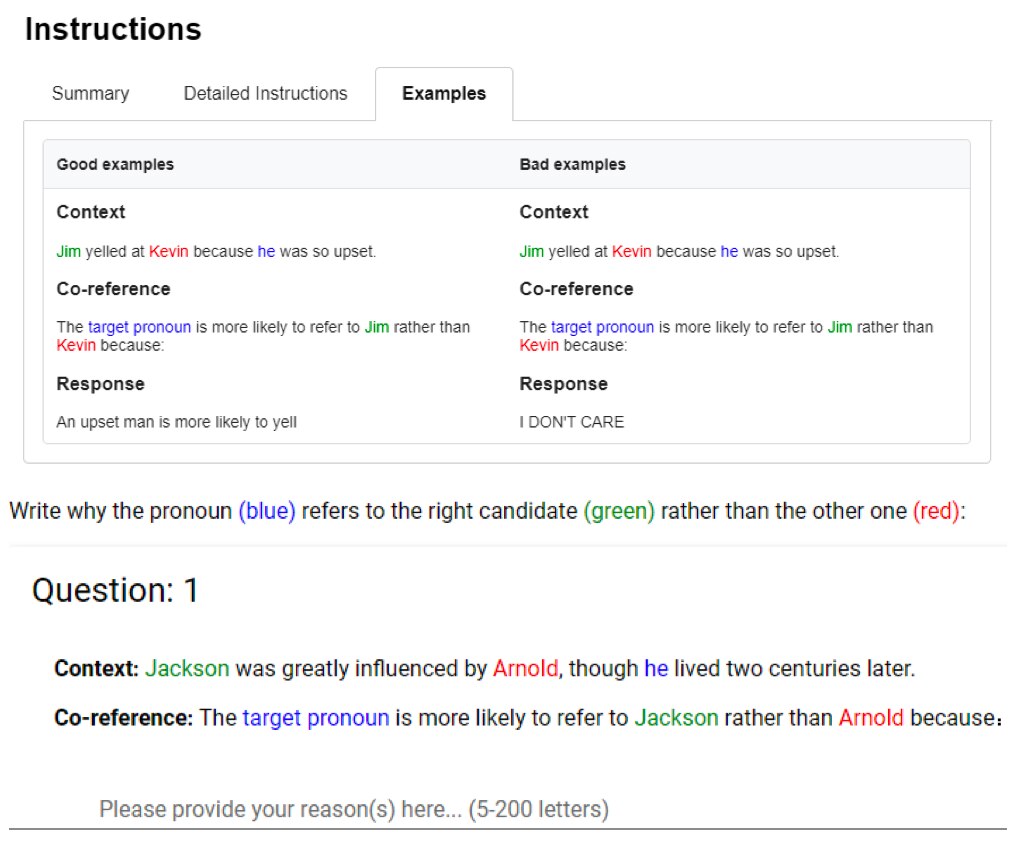This screenshot has height=850, width=1028.
Task: Click '(red)' in the writing prompt
Action: tap(936, 511)
